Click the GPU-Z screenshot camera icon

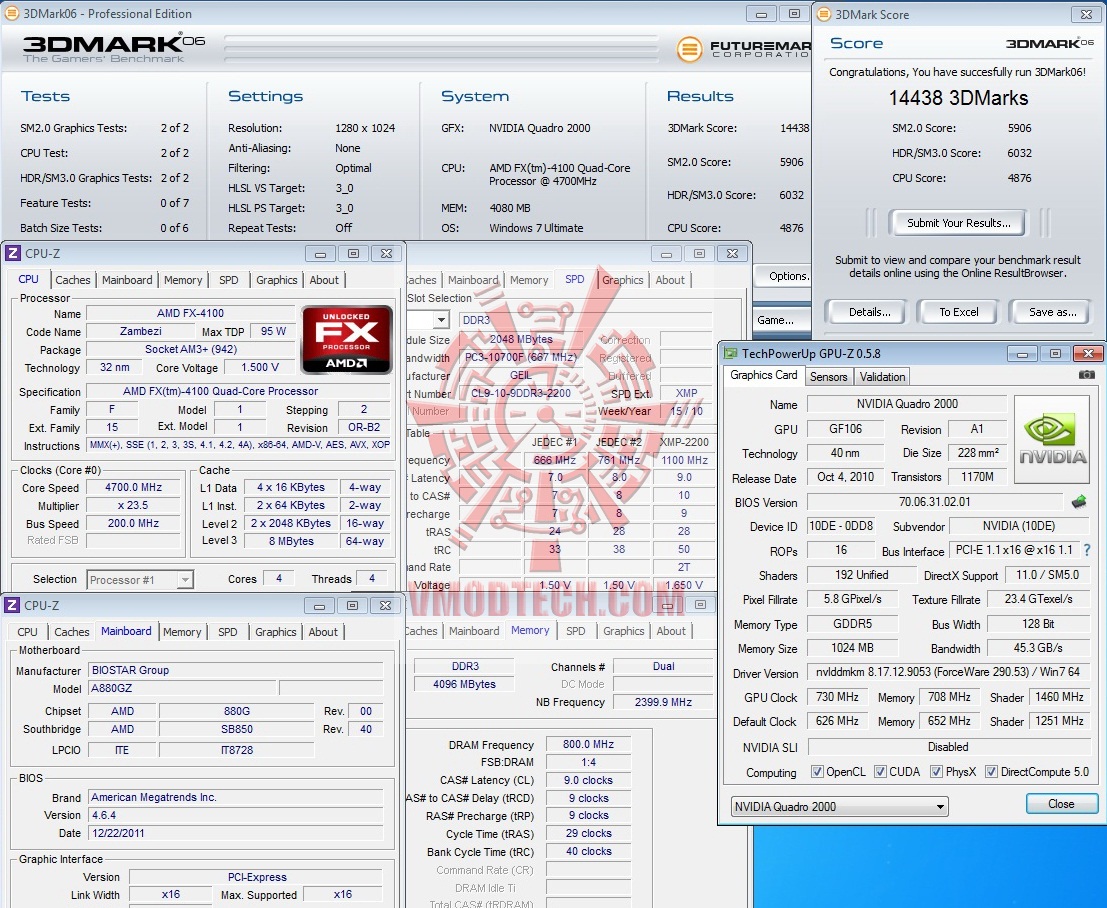[x=1087, y=375]
